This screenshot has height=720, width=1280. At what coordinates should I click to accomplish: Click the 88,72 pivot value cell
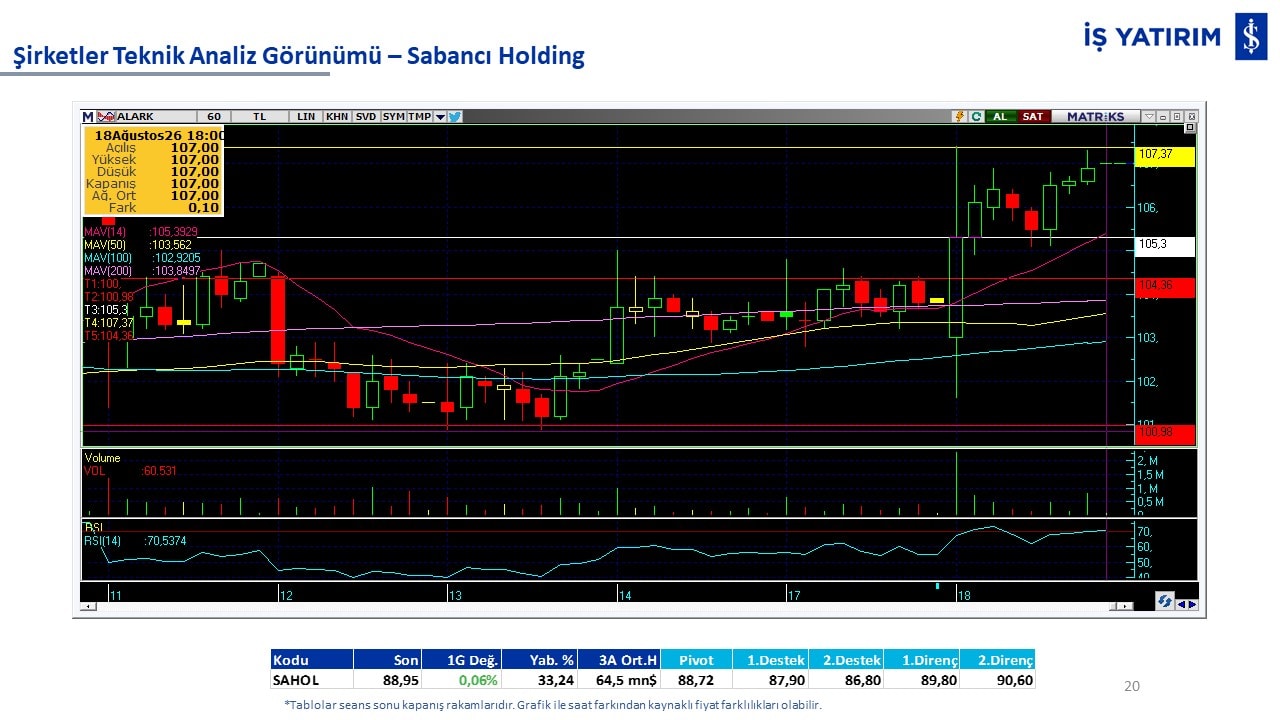696,680
